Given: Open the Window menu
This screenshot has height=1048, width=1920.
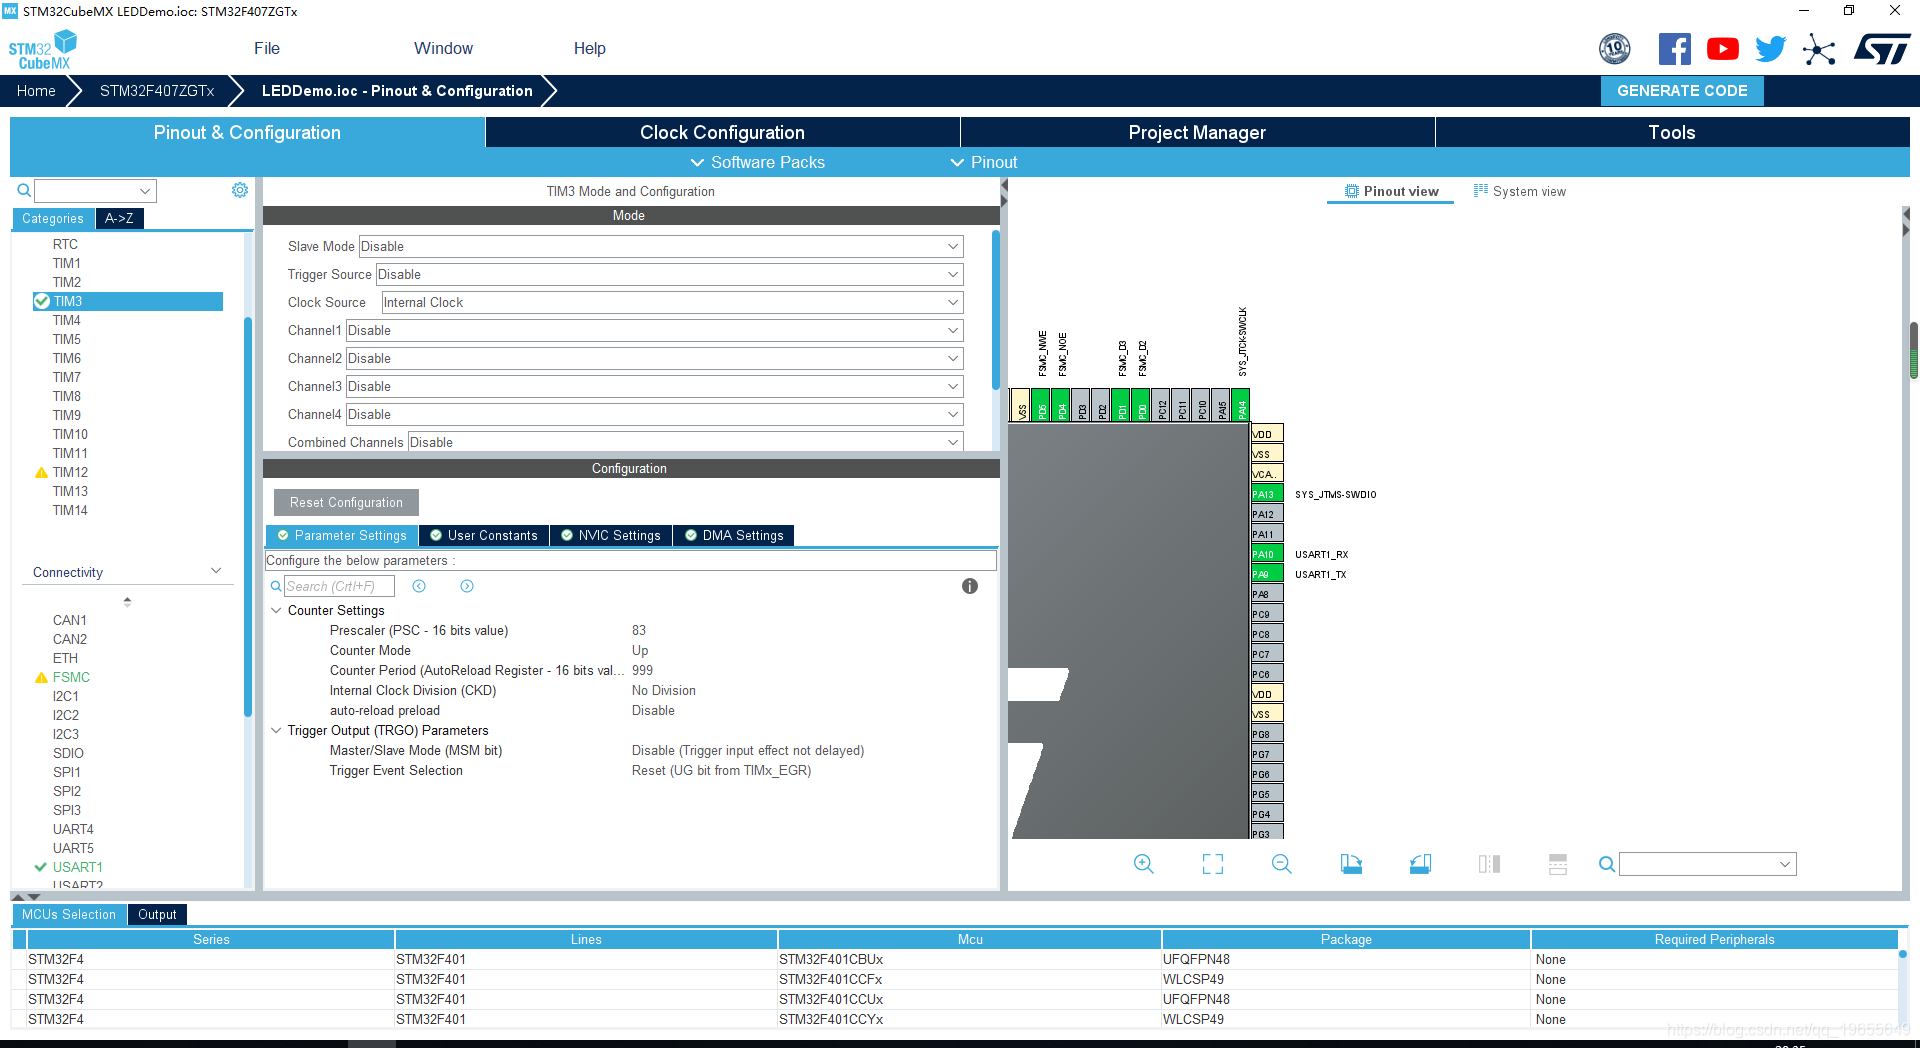Looking at the screenshot, I should (x=443, y=48).
